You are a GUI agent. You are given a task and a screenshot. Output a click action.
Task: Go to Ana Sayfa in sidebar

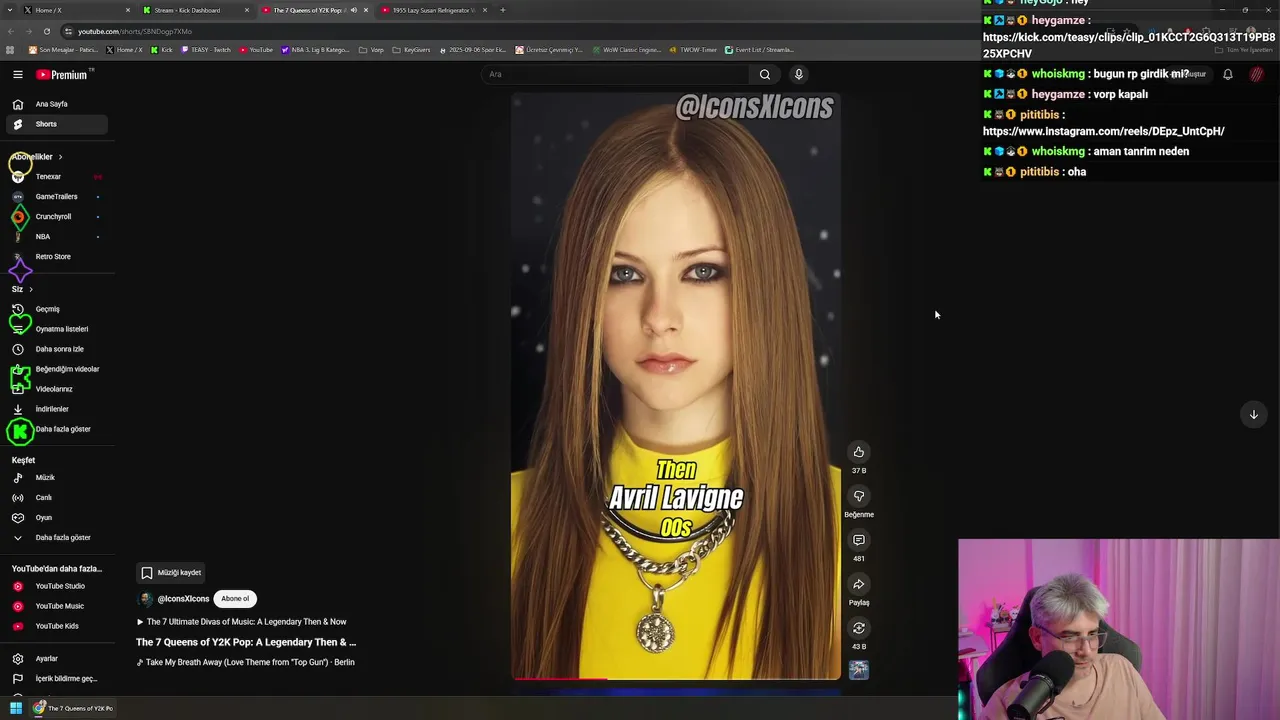coord(58,104)
